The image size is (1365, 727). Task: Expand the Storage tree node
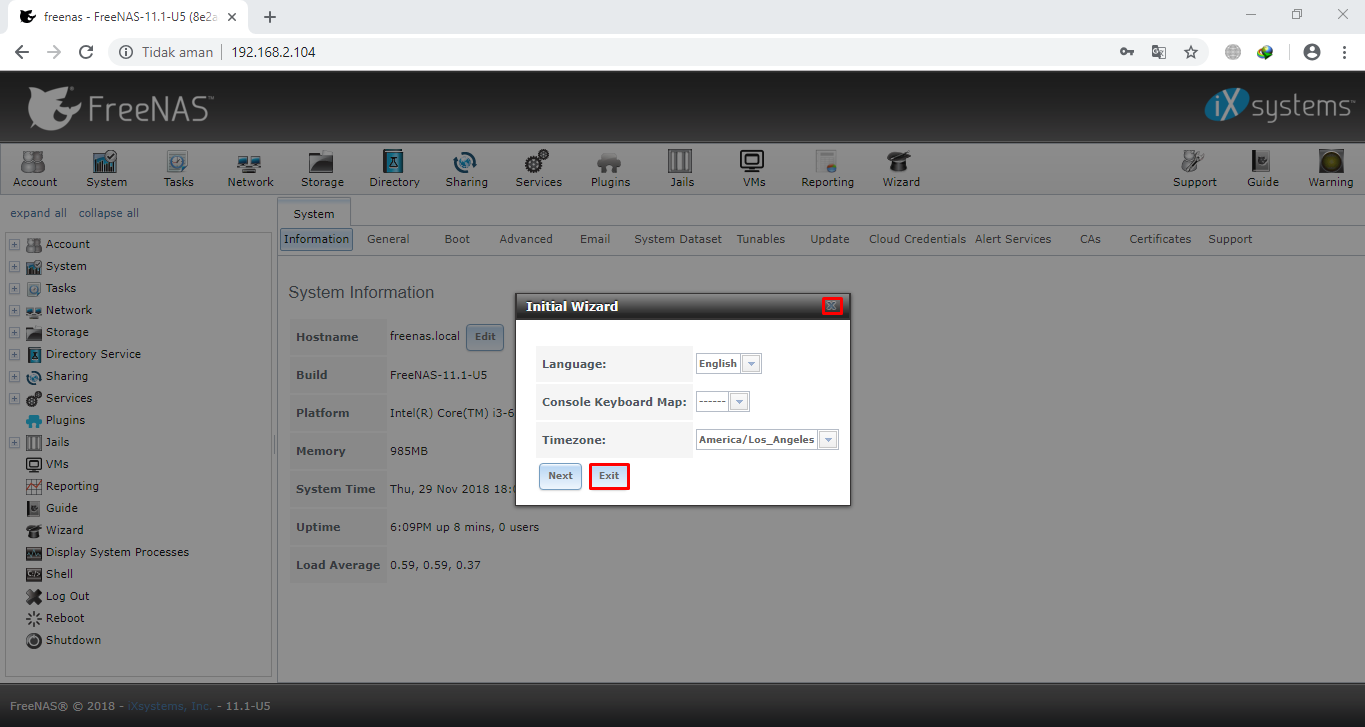(14, 332)
